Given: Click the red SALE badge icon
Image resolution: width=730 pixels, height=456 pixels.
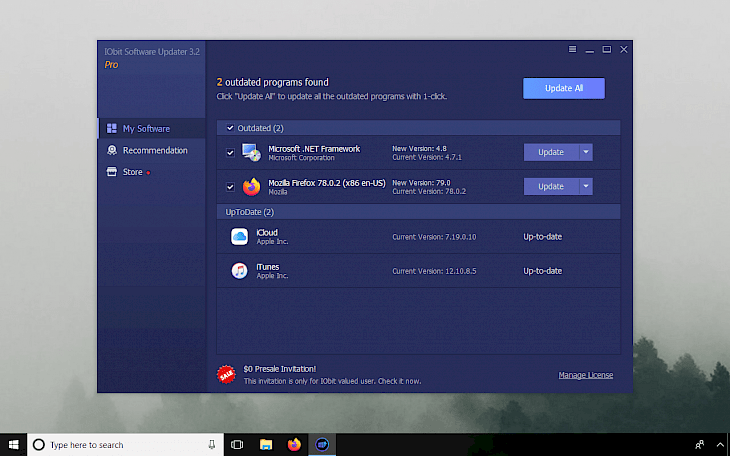Looking at the screenshot, I should pyautogui.click(x=226, y=374).
